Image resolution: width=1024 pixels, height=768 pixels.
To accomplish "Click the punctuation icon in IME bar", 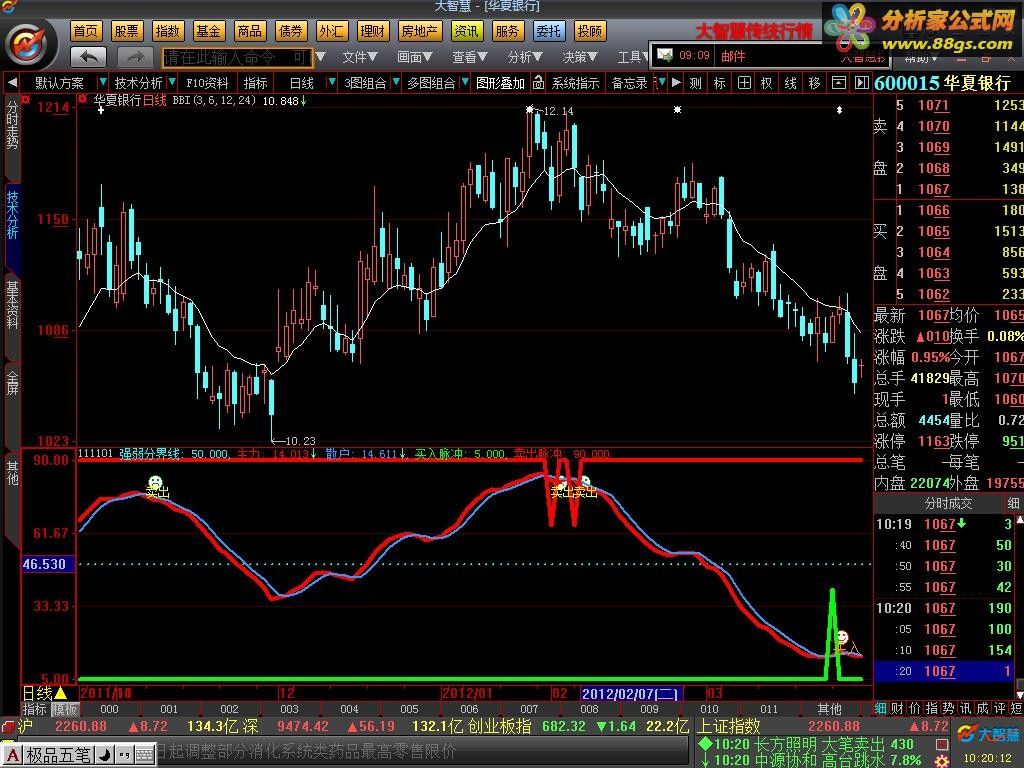I will (x=125, y=755).
